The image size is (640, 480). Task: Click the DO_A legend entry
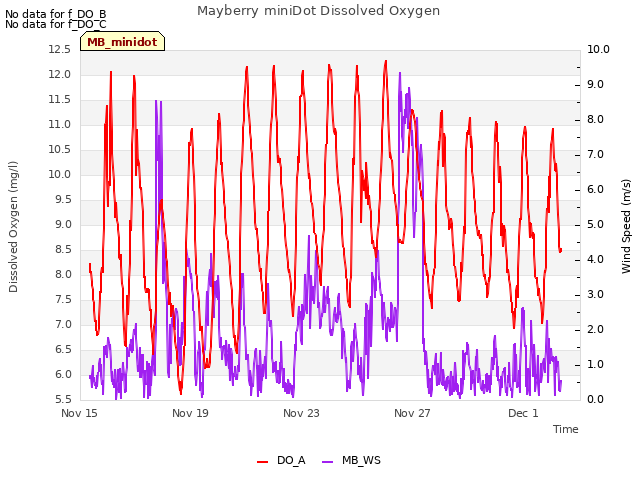pyautogui.click(x=281, y=460)
